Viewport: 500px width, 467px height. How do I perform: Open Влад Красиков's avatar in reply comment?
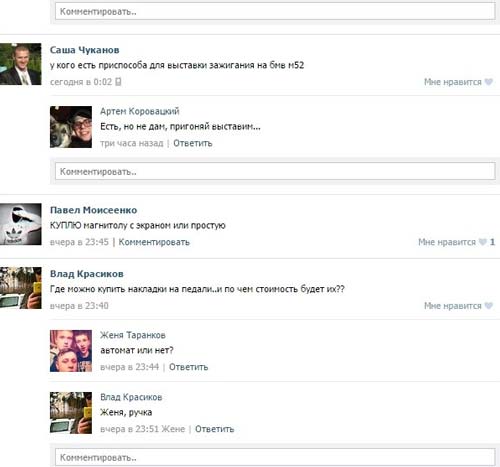point(71,413)
